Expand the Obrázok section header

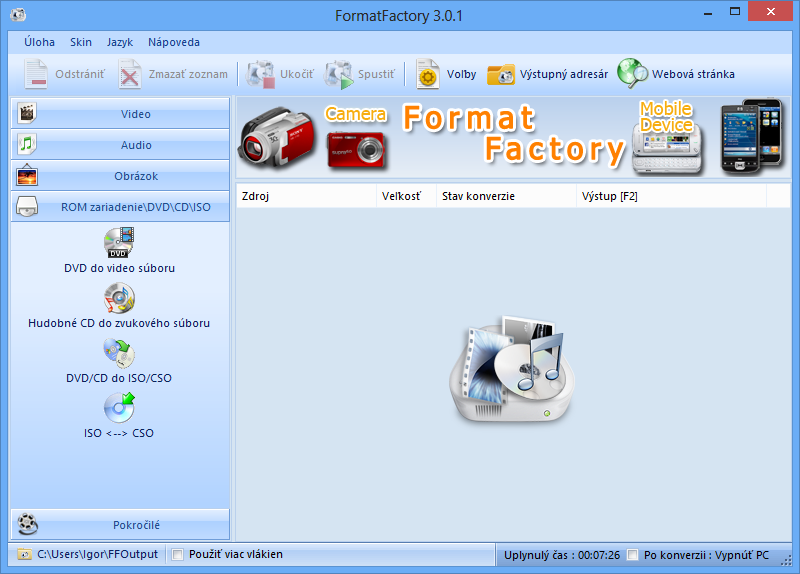(120, 176)
